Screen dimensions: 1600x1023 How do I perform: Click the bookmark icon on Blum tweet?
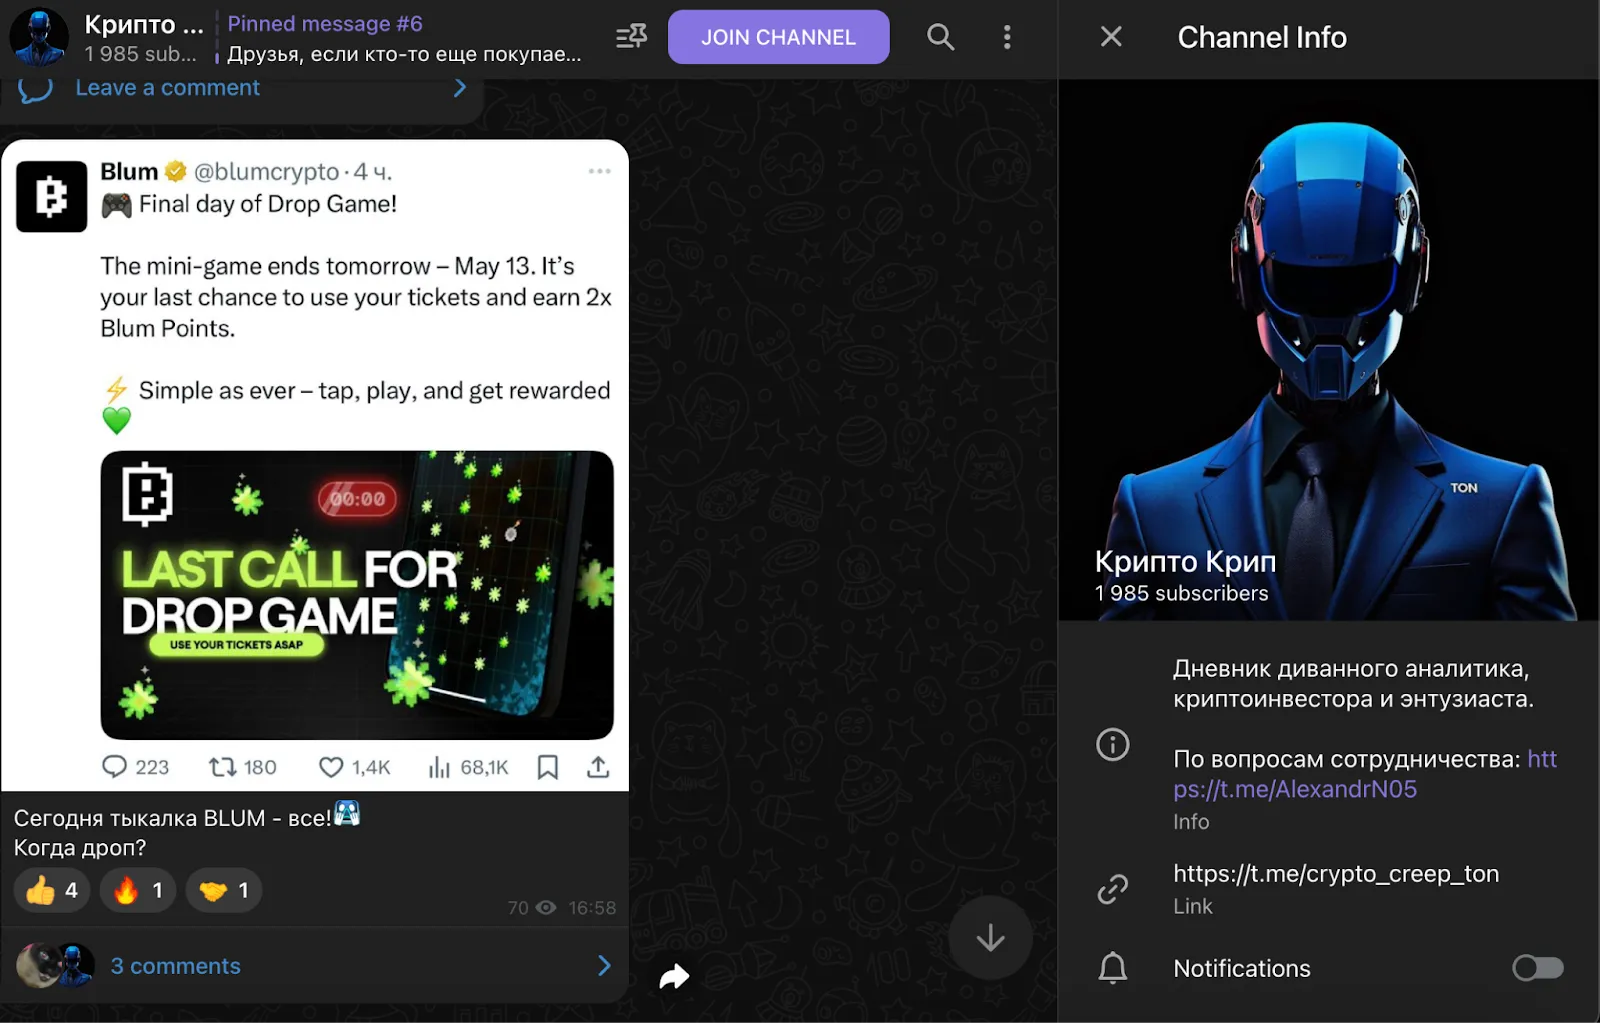(548, 767)
